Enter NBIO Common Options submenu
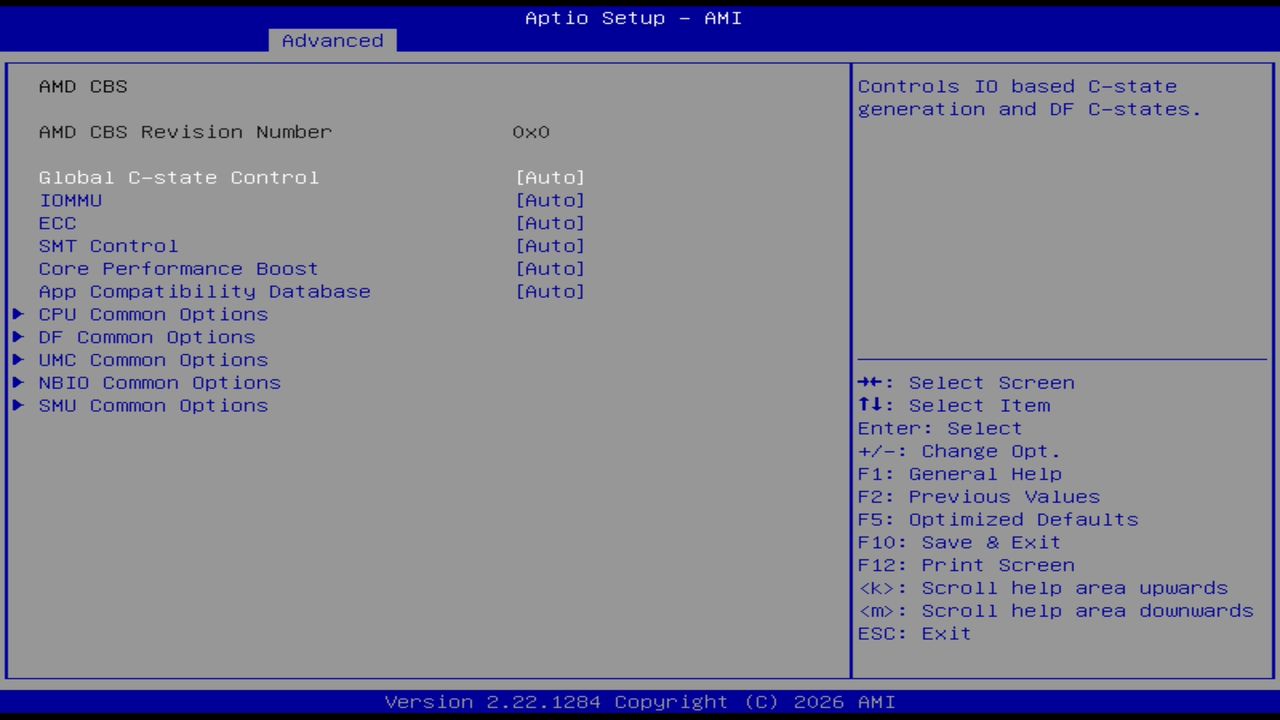The width and height of the screenshot is (1280, 720). (160, 383)
